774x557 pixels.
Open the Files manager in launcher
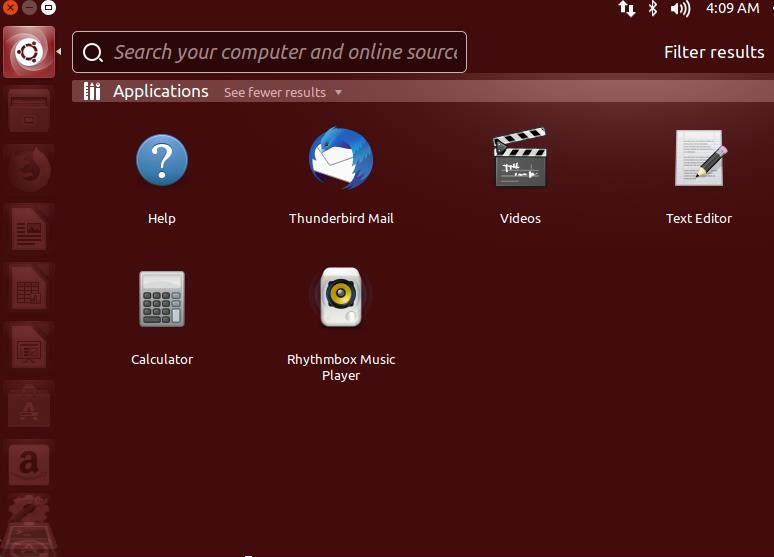tap(29, 111)
